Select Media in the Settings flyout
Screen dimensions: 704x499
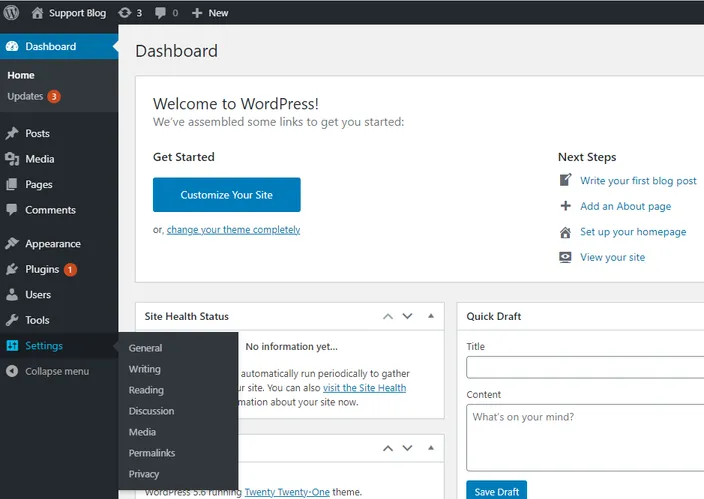pyautogui.click(x=142, y=432)
